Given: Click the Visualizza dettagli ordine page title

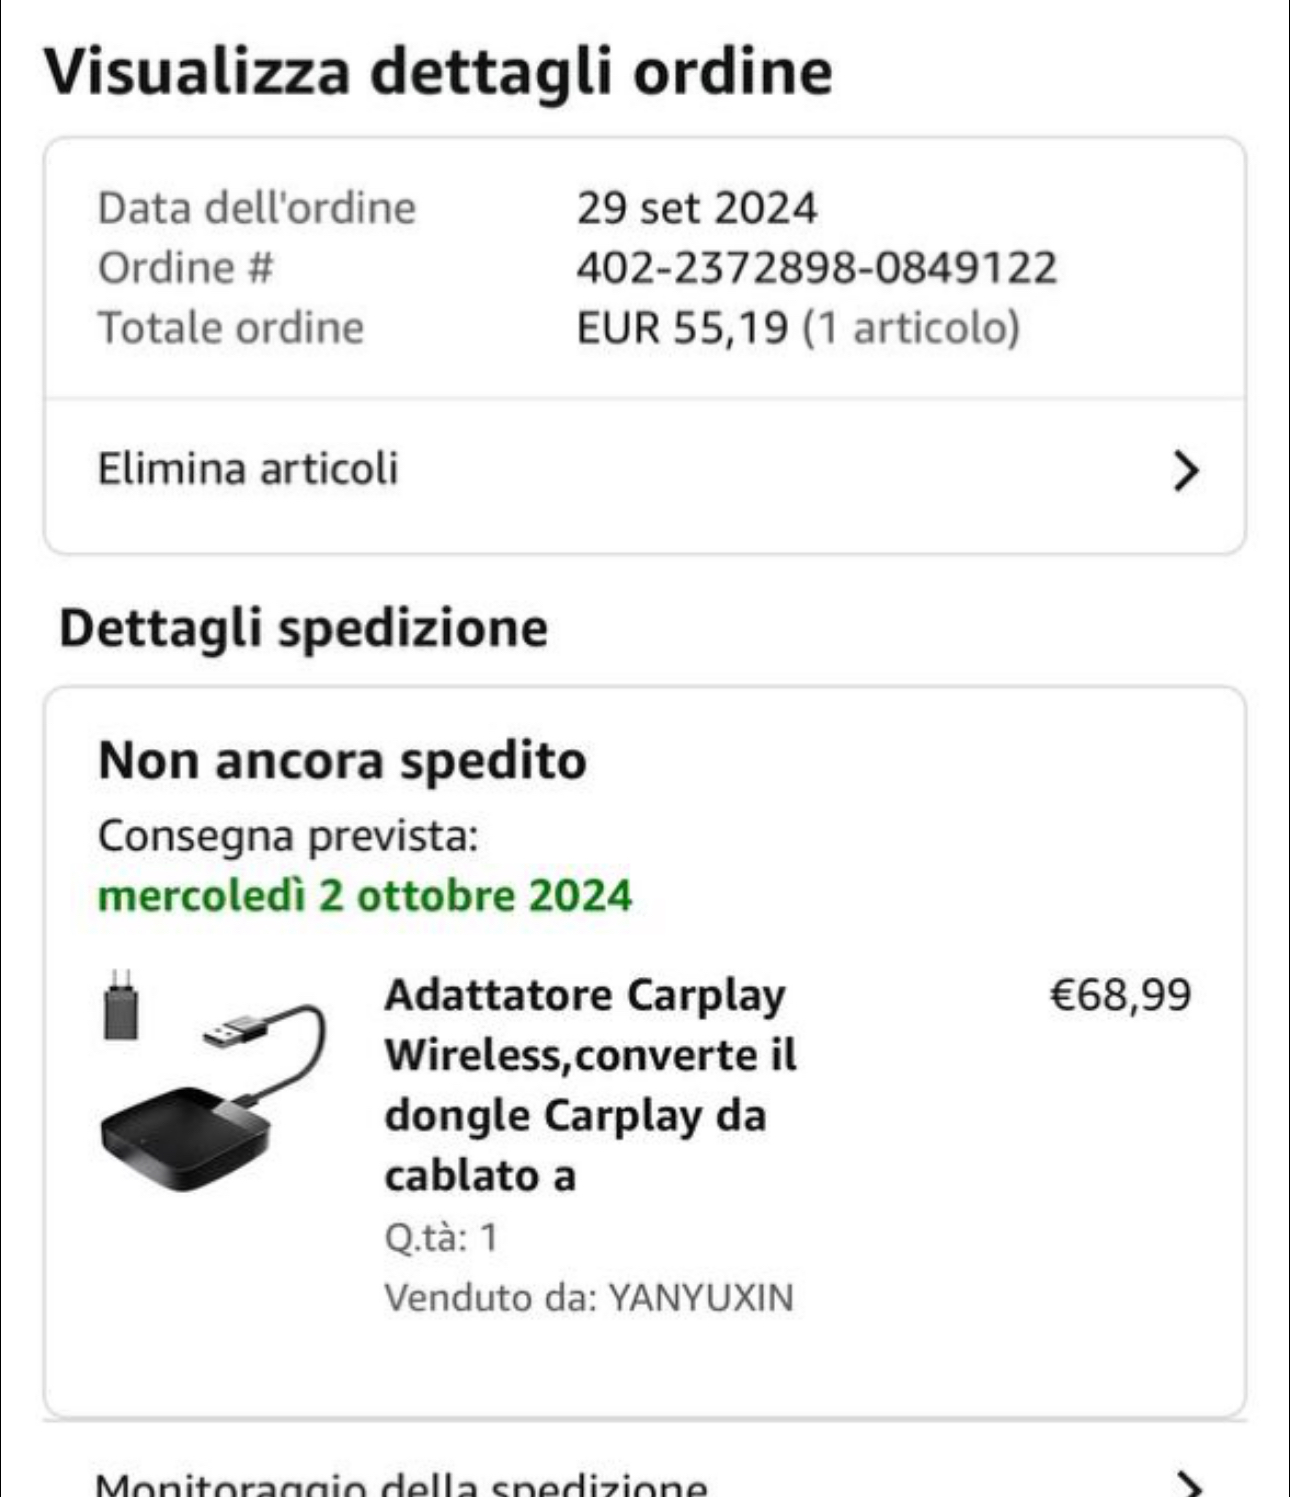Looking at the screenshot, I should click(438, 72).
